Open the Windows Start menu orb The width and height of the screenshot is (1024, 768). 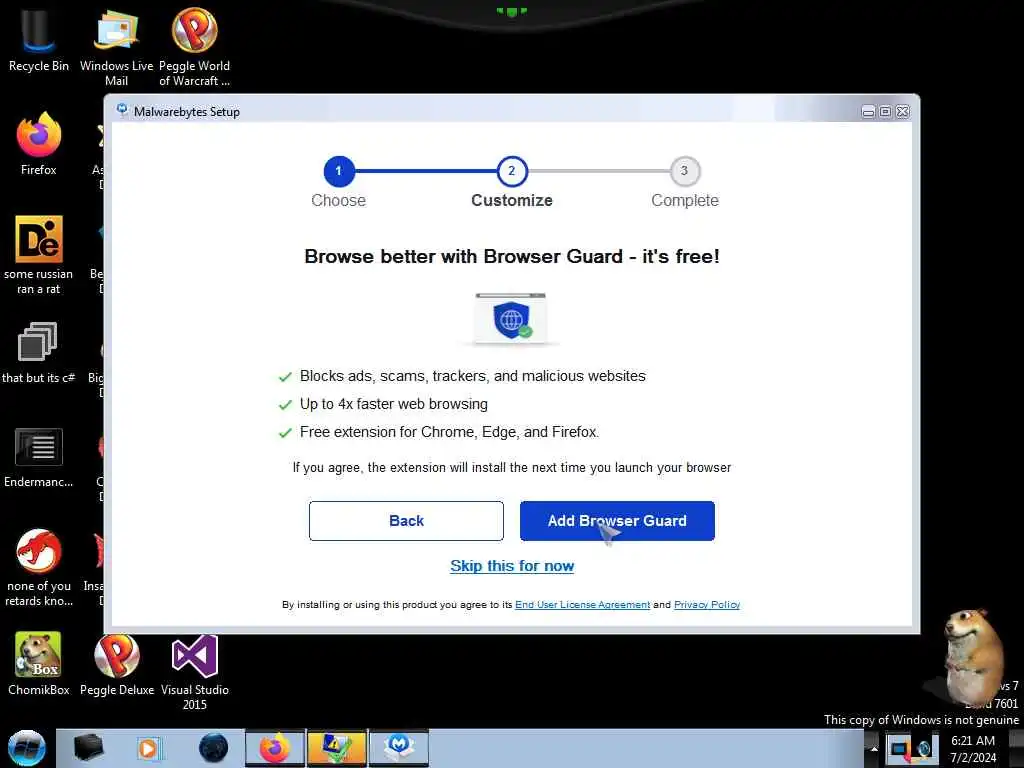pos(27,748)
